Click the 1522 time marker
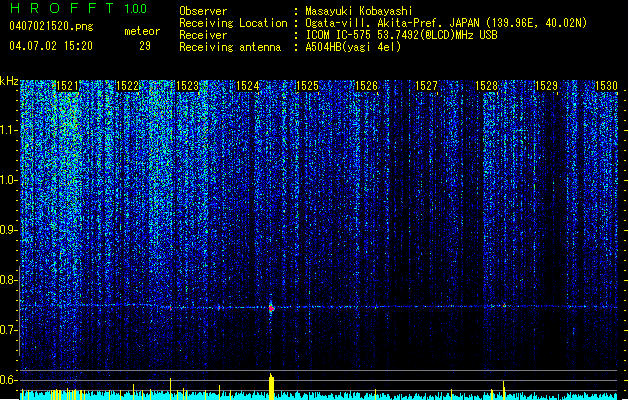The width and height of the screenshot is (629, 400). pyautogui.click(x=127, y=86)
